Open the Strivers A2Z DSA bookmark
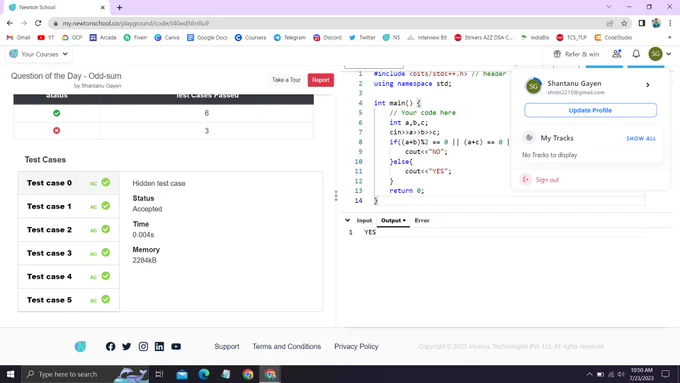Screen dimensions: 680x383 point(483,38)
